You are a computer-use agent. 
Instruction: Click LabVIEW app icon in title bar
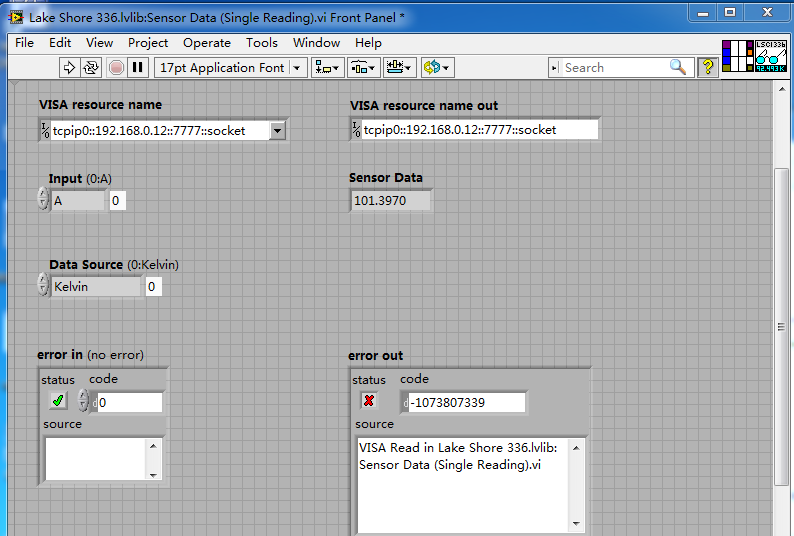[x=16, y=18]
